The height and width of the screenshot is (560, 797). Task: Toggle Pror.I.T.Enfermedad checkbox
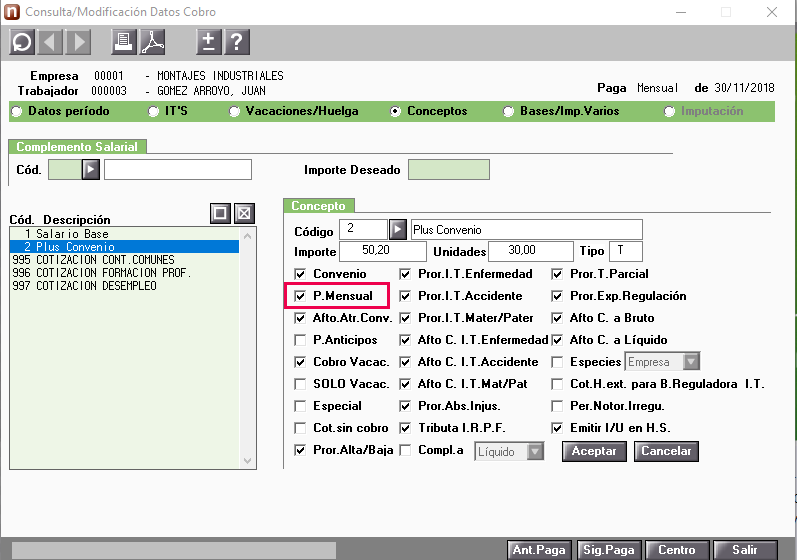coord(405,274)
